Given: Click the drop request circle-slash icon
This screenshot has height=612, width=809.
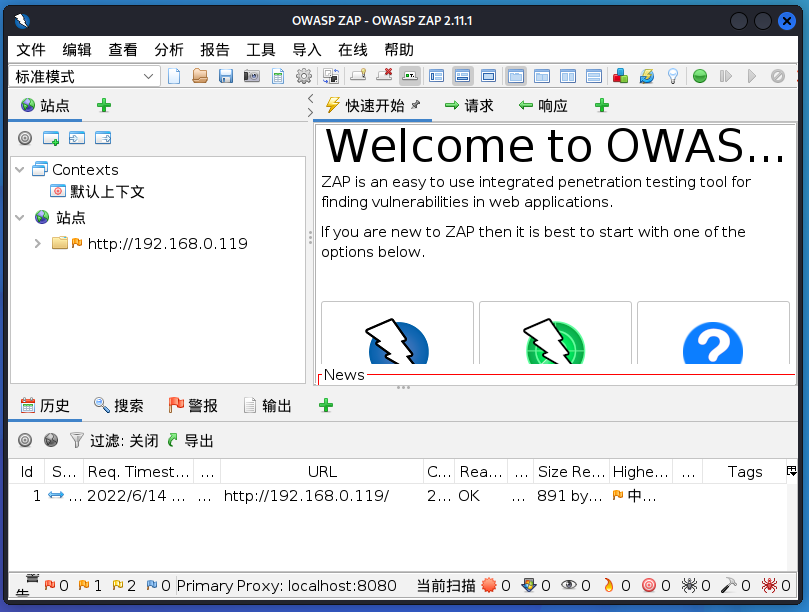Looking at the screenshot, I should pos(778,76).
